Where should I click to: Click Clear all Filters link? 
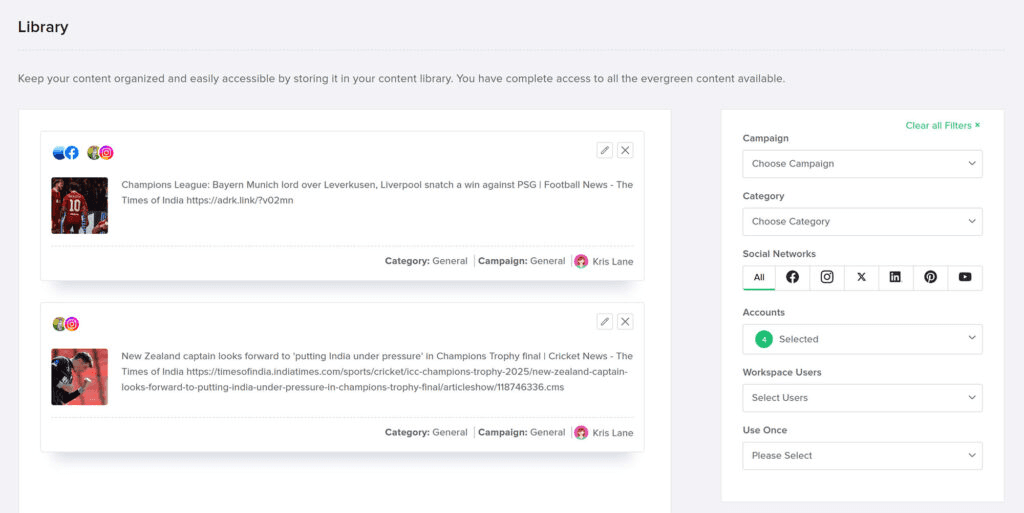click(x=942, y=125)
